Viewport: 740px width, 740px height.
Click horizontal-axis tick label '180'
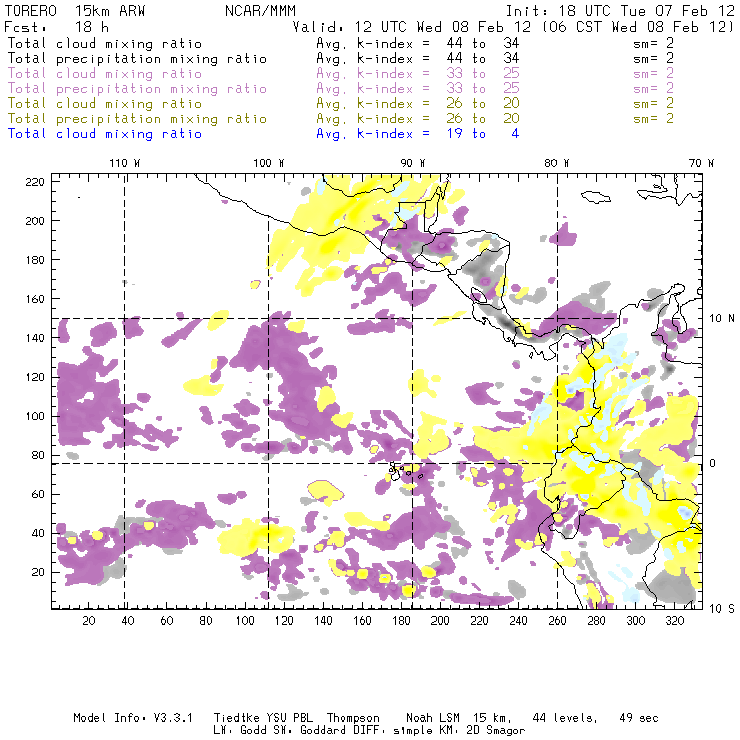(401, 621)
